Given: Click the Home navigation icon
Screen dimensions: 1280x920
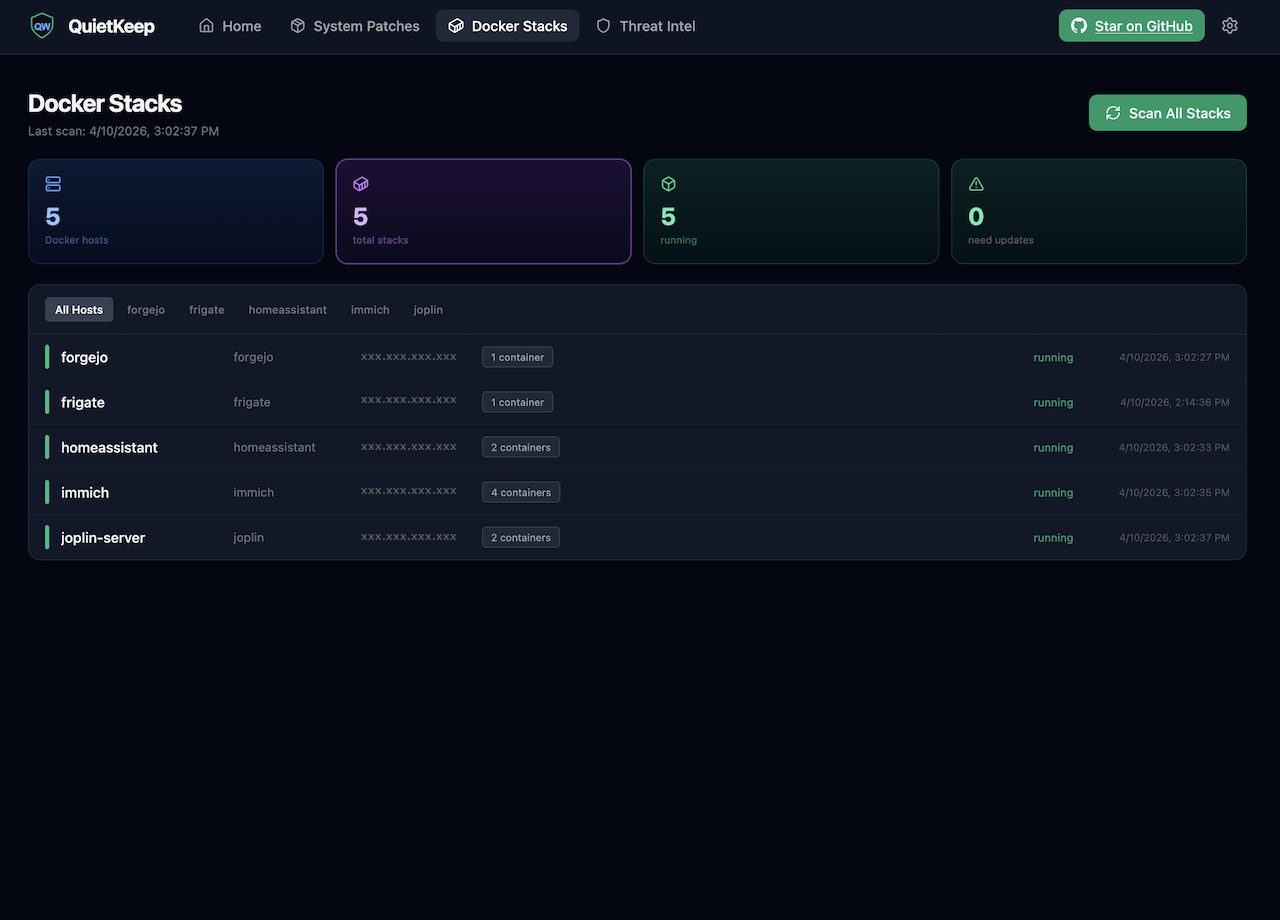Looking at the screenshot, I should (206, 26).
